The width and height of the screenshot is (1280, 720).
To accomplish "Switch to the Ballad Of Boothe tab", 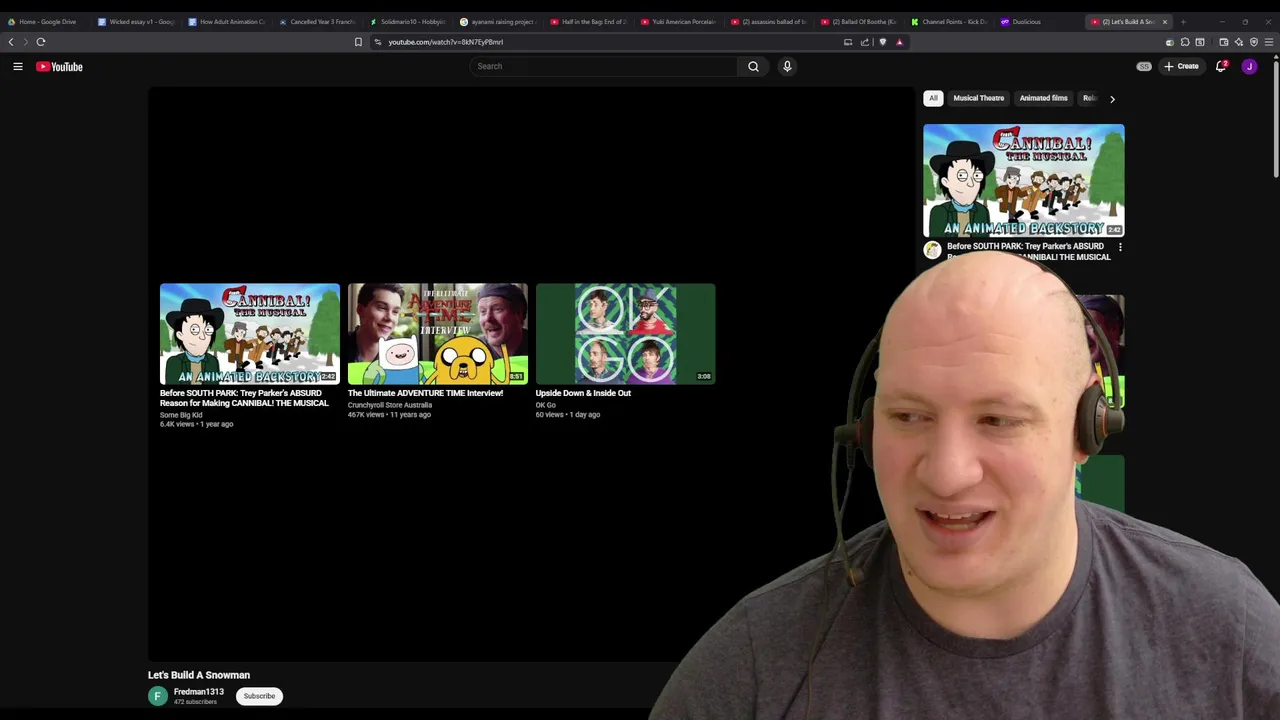I will point(859,21).
